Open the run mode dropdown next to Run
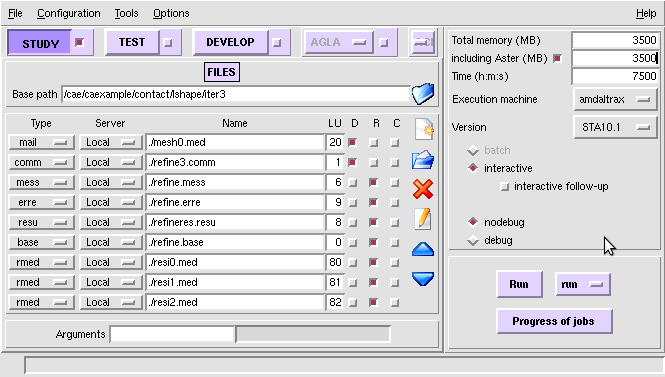 point(583,284)
